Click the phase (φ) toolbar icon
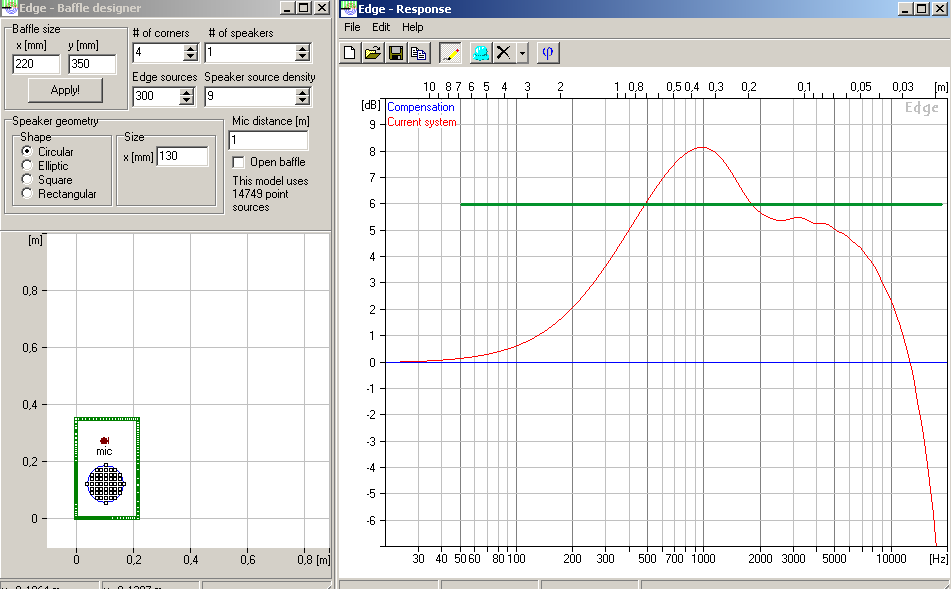This screenshot has height=589, width=951. point(548,52)
